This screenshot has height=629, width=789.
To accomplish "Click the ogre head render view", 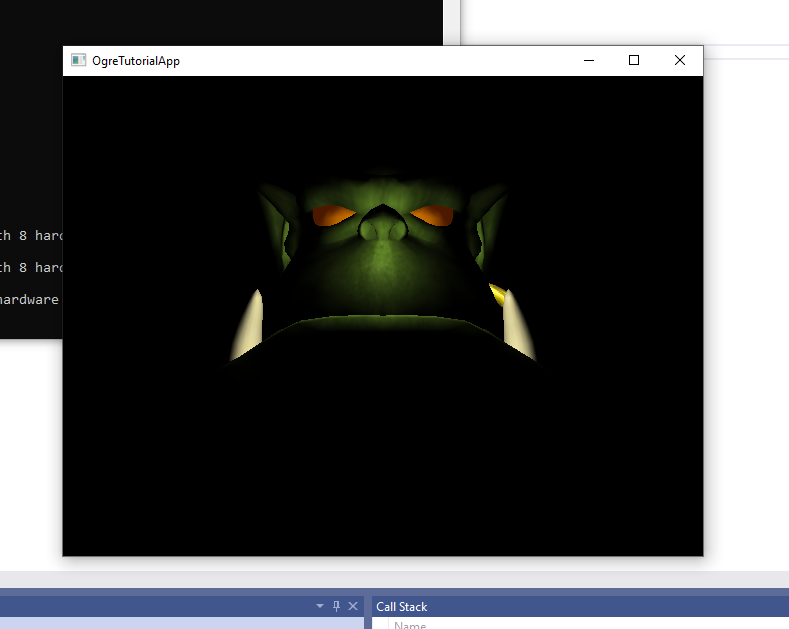I will click(x=383, y=316).
